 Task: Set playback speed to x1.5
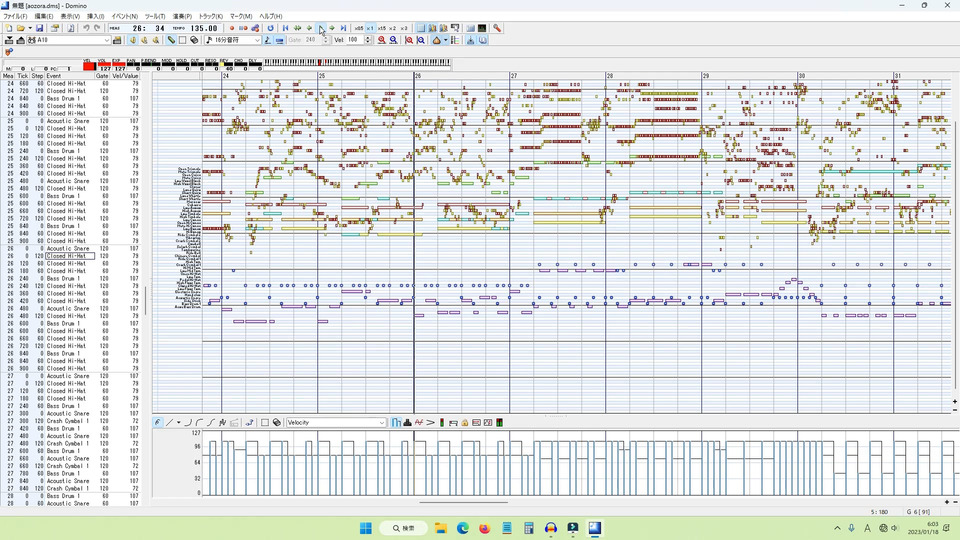(x=381, y=28)
